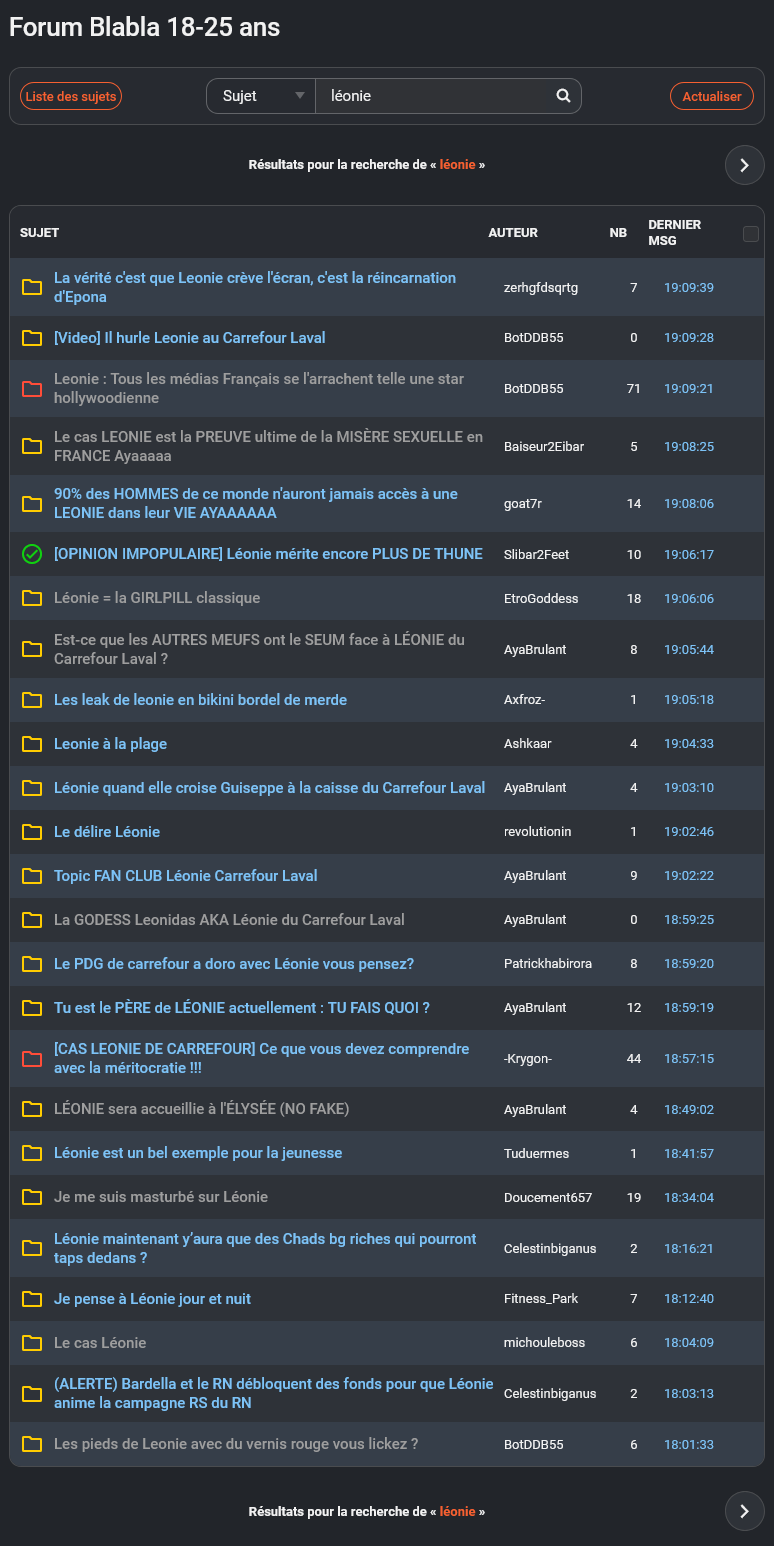
Task: Click folder icon next to 'Le cas Léonie'
Action: click(32, 1343)
